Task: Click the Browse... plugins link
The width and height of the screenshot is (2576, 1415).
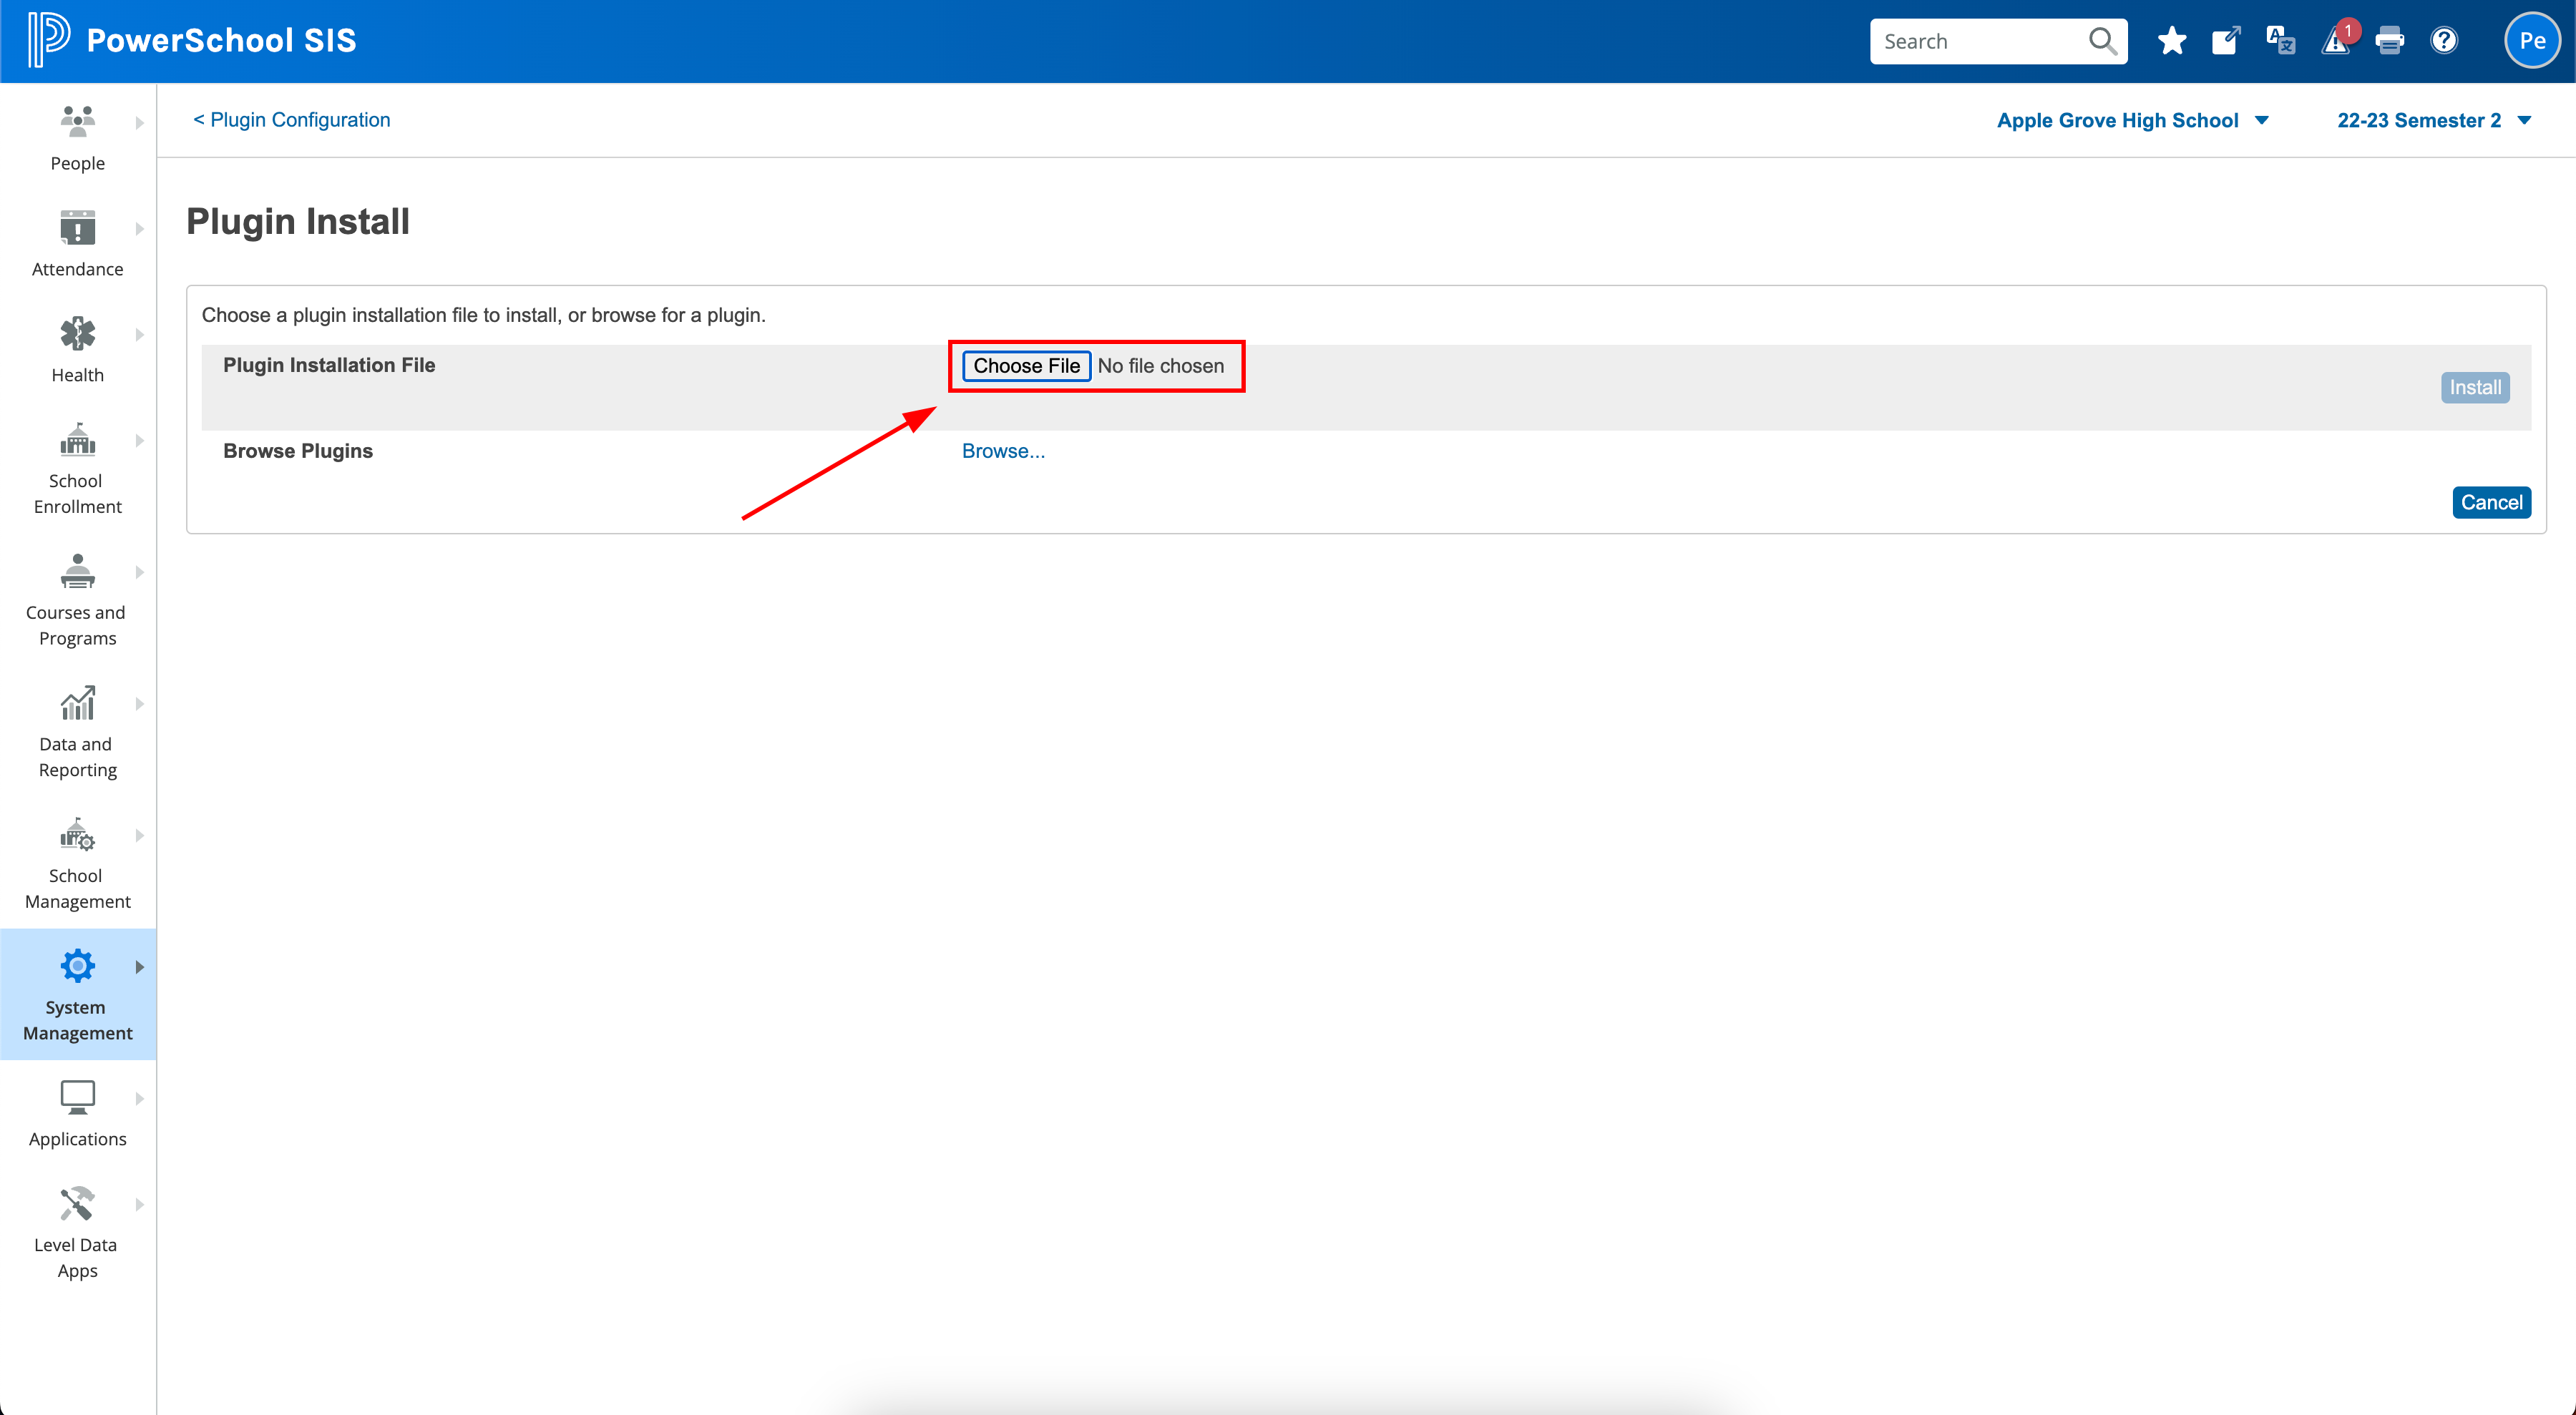Action: 1003,451
